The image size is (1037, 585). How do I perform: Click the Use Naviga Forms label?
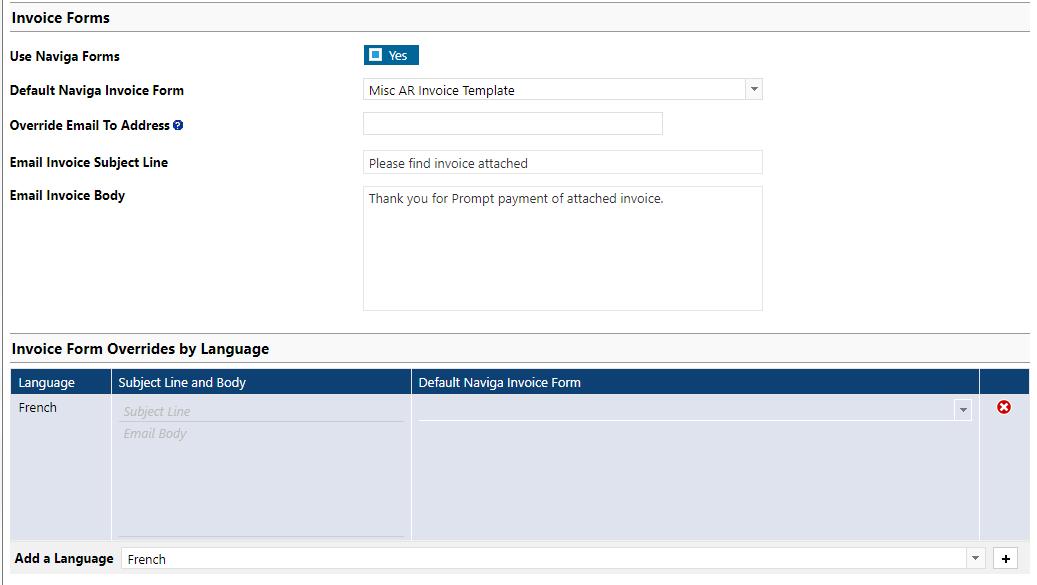click(64, 57)
